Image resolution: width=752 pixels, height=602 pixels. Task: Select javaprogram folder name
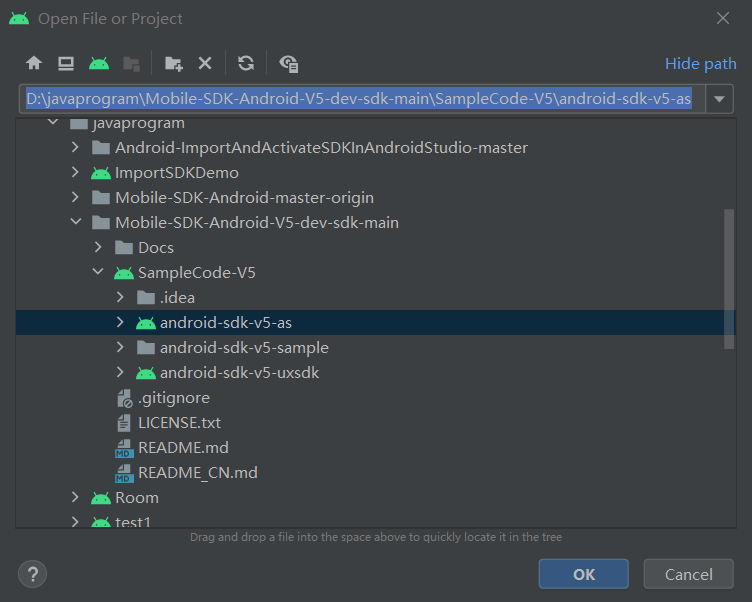138,123
